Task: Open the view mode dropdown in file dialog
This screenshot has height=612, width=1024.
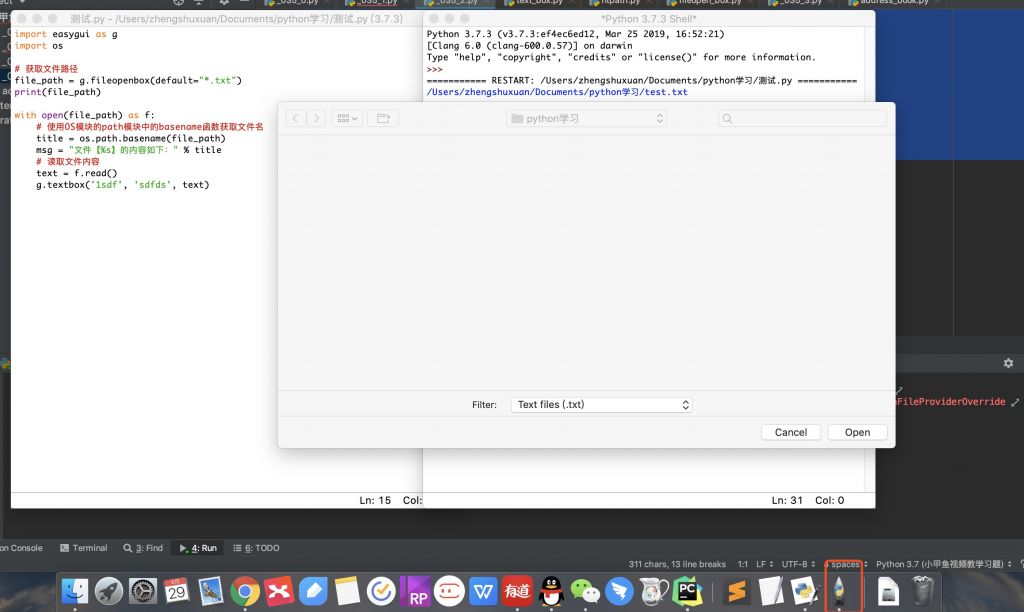Action: pos(346,118)
